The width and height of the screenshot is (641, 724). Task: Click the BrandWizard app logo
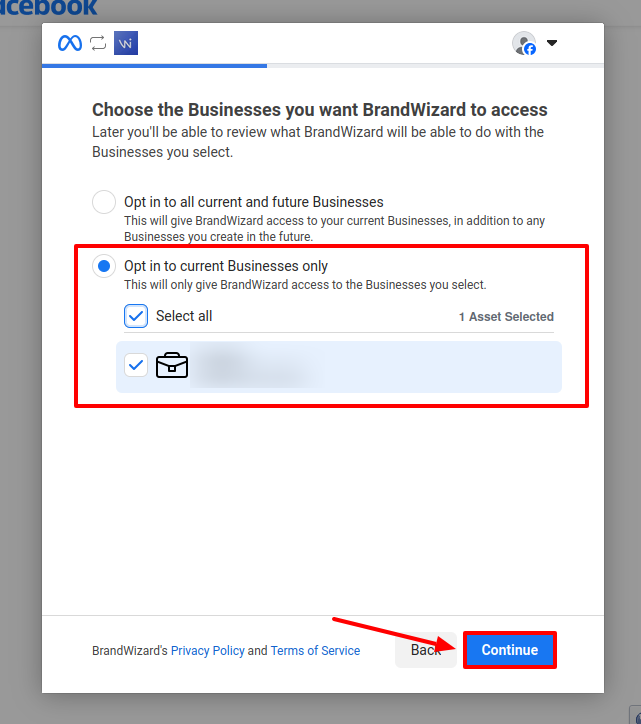(x=126, y=43)
